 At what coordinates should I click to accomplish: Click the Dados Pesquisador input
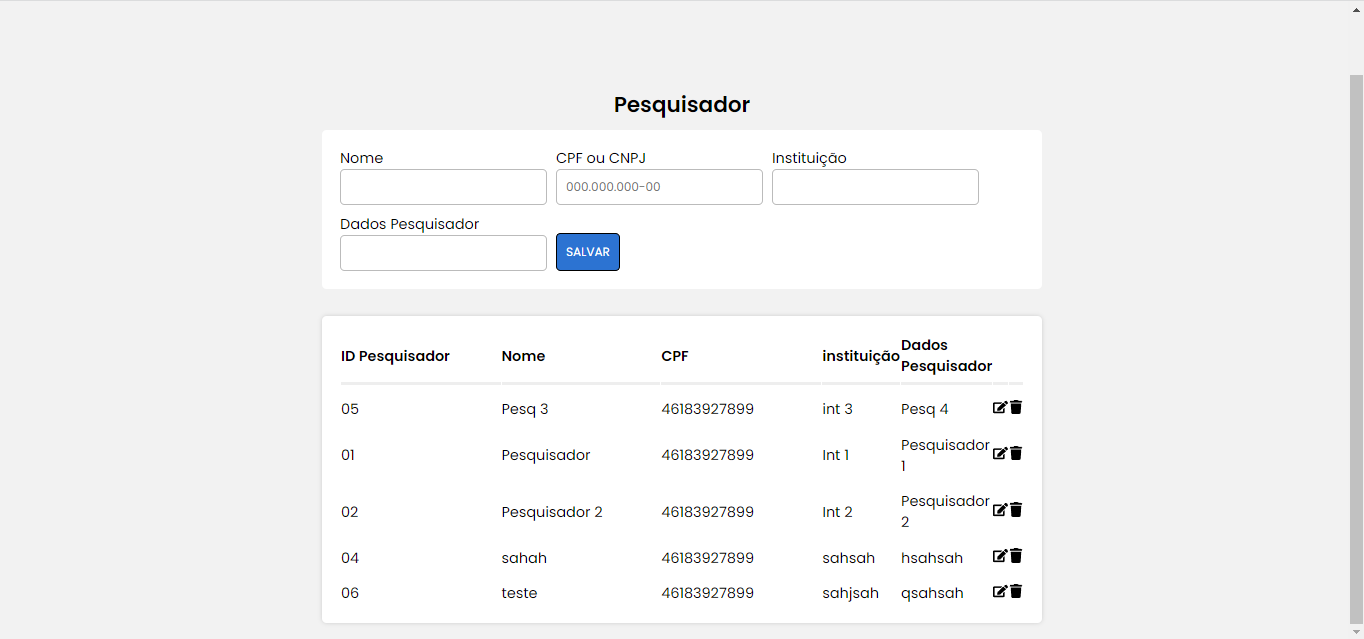coord(443,252)
